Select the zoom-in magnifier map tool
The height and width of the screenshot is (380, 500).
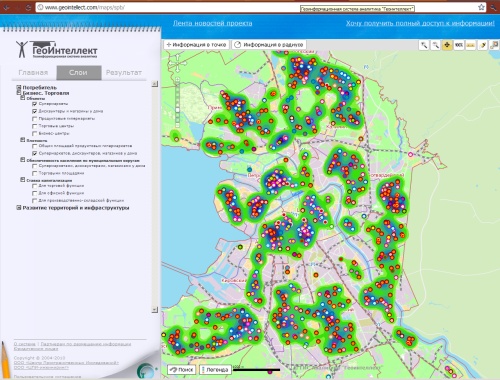[x=424, y=45]
